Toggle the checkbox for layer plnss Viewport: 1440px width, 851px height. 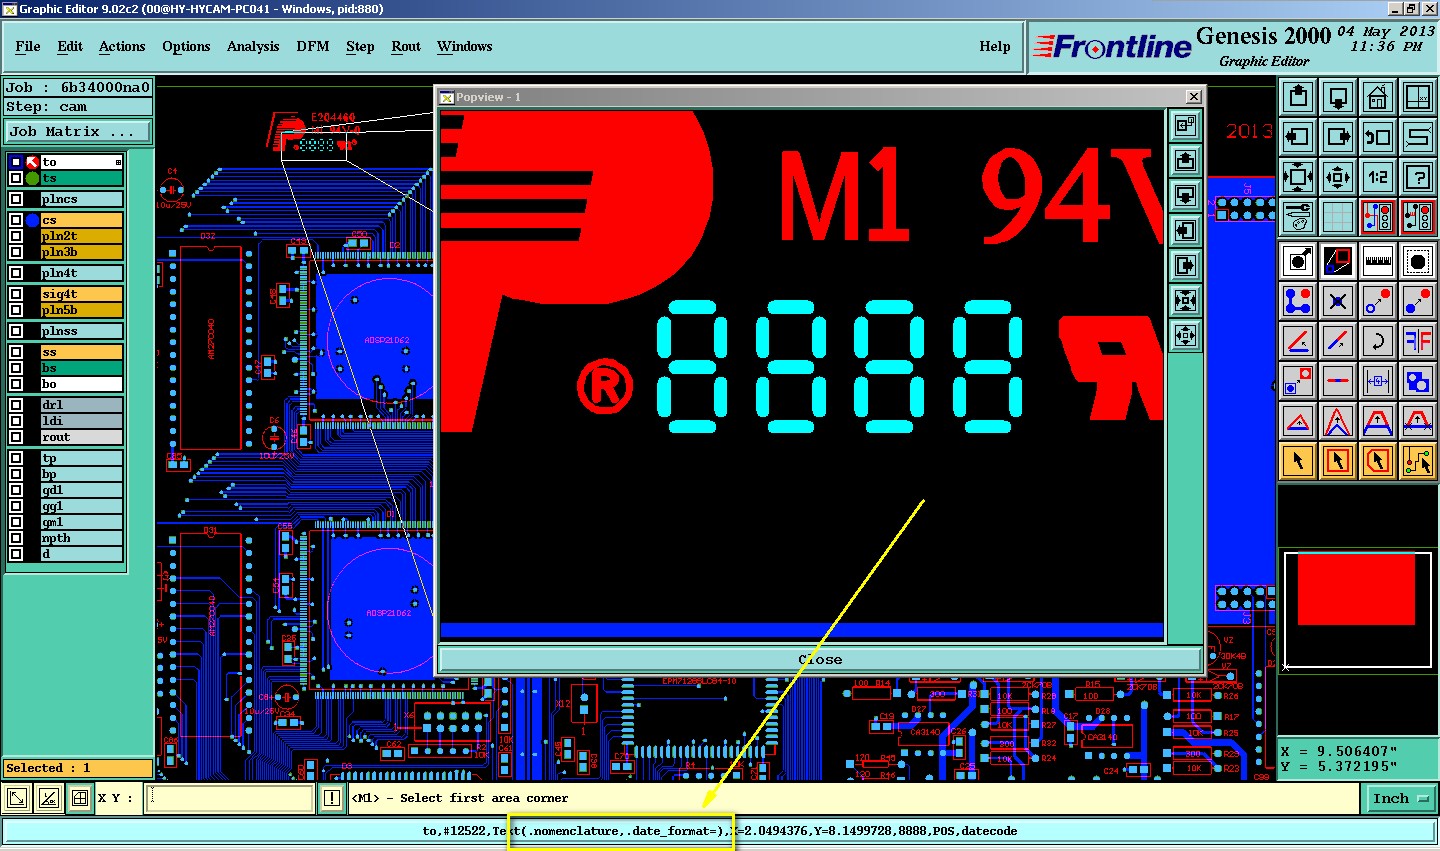[x=16, y=331]
